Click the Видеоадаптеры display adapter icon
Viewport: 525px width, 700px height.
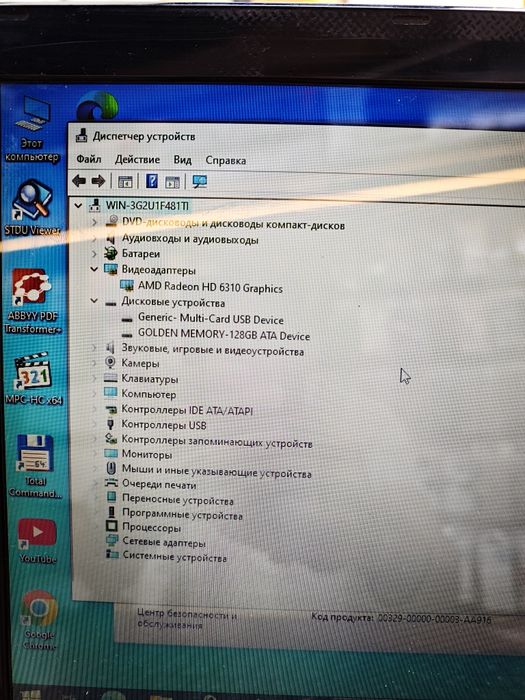click(x=110, y=269)
